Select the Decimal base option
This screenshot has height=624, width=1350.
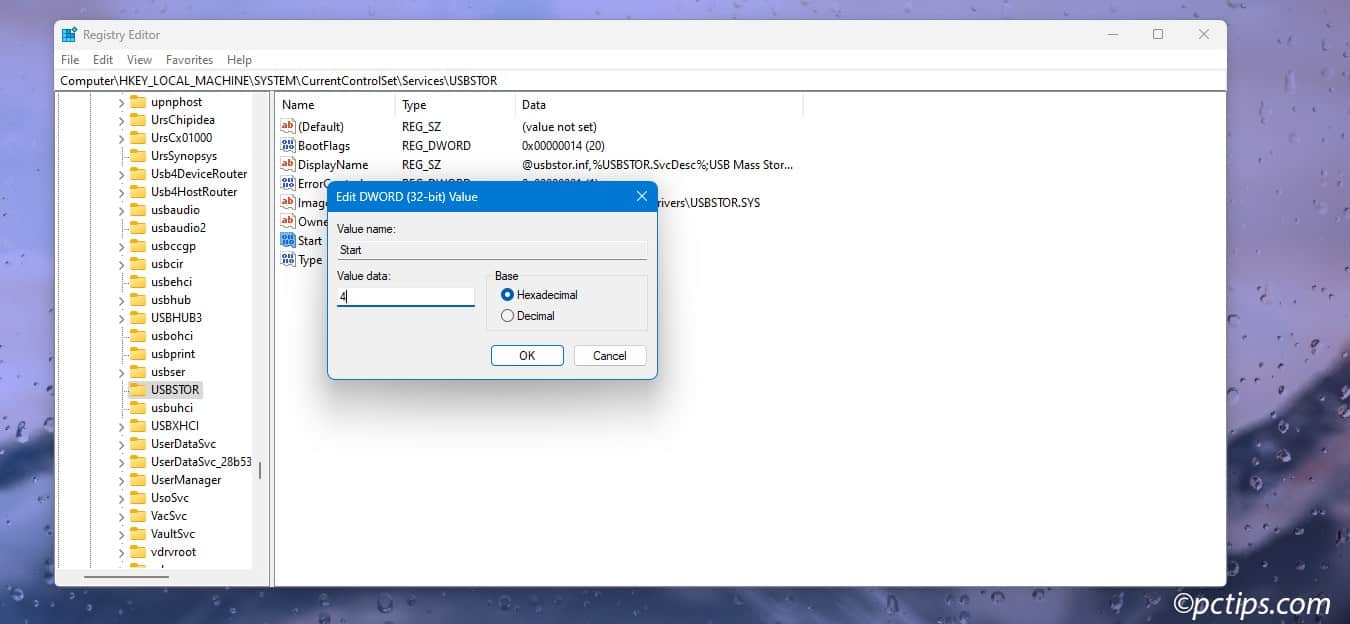pyautogui.click(x=507, y=316)
